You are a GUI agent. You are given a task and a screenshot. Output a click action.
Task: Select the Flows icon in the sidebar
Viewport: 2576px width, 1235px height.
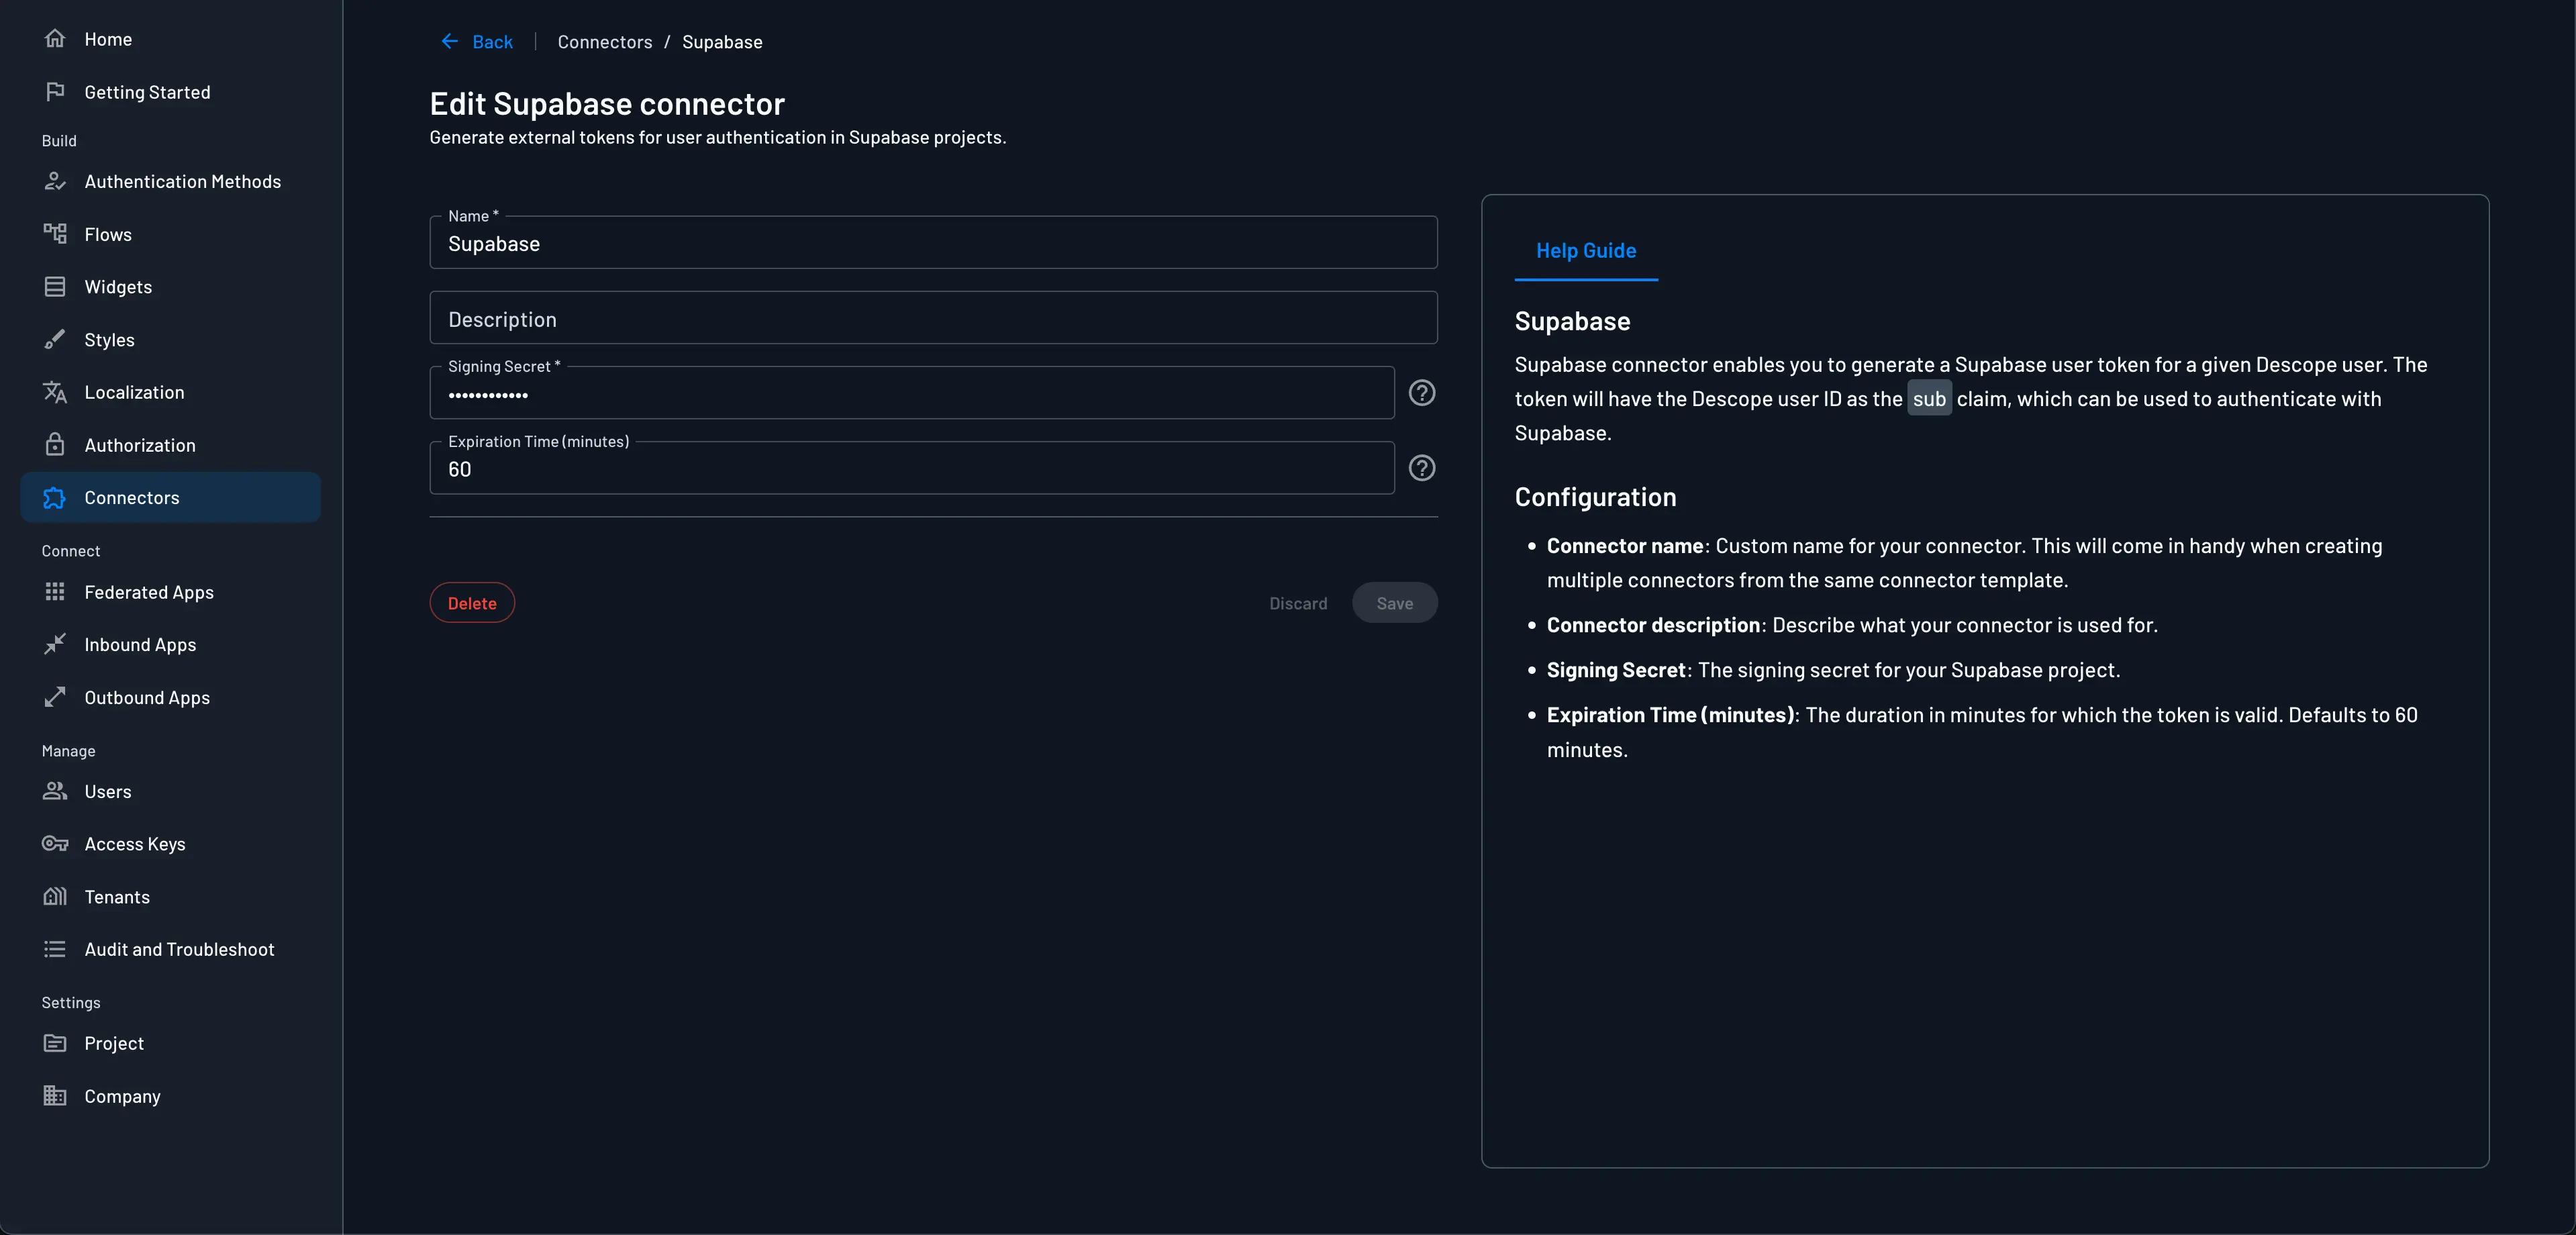(x=56, y=234)
